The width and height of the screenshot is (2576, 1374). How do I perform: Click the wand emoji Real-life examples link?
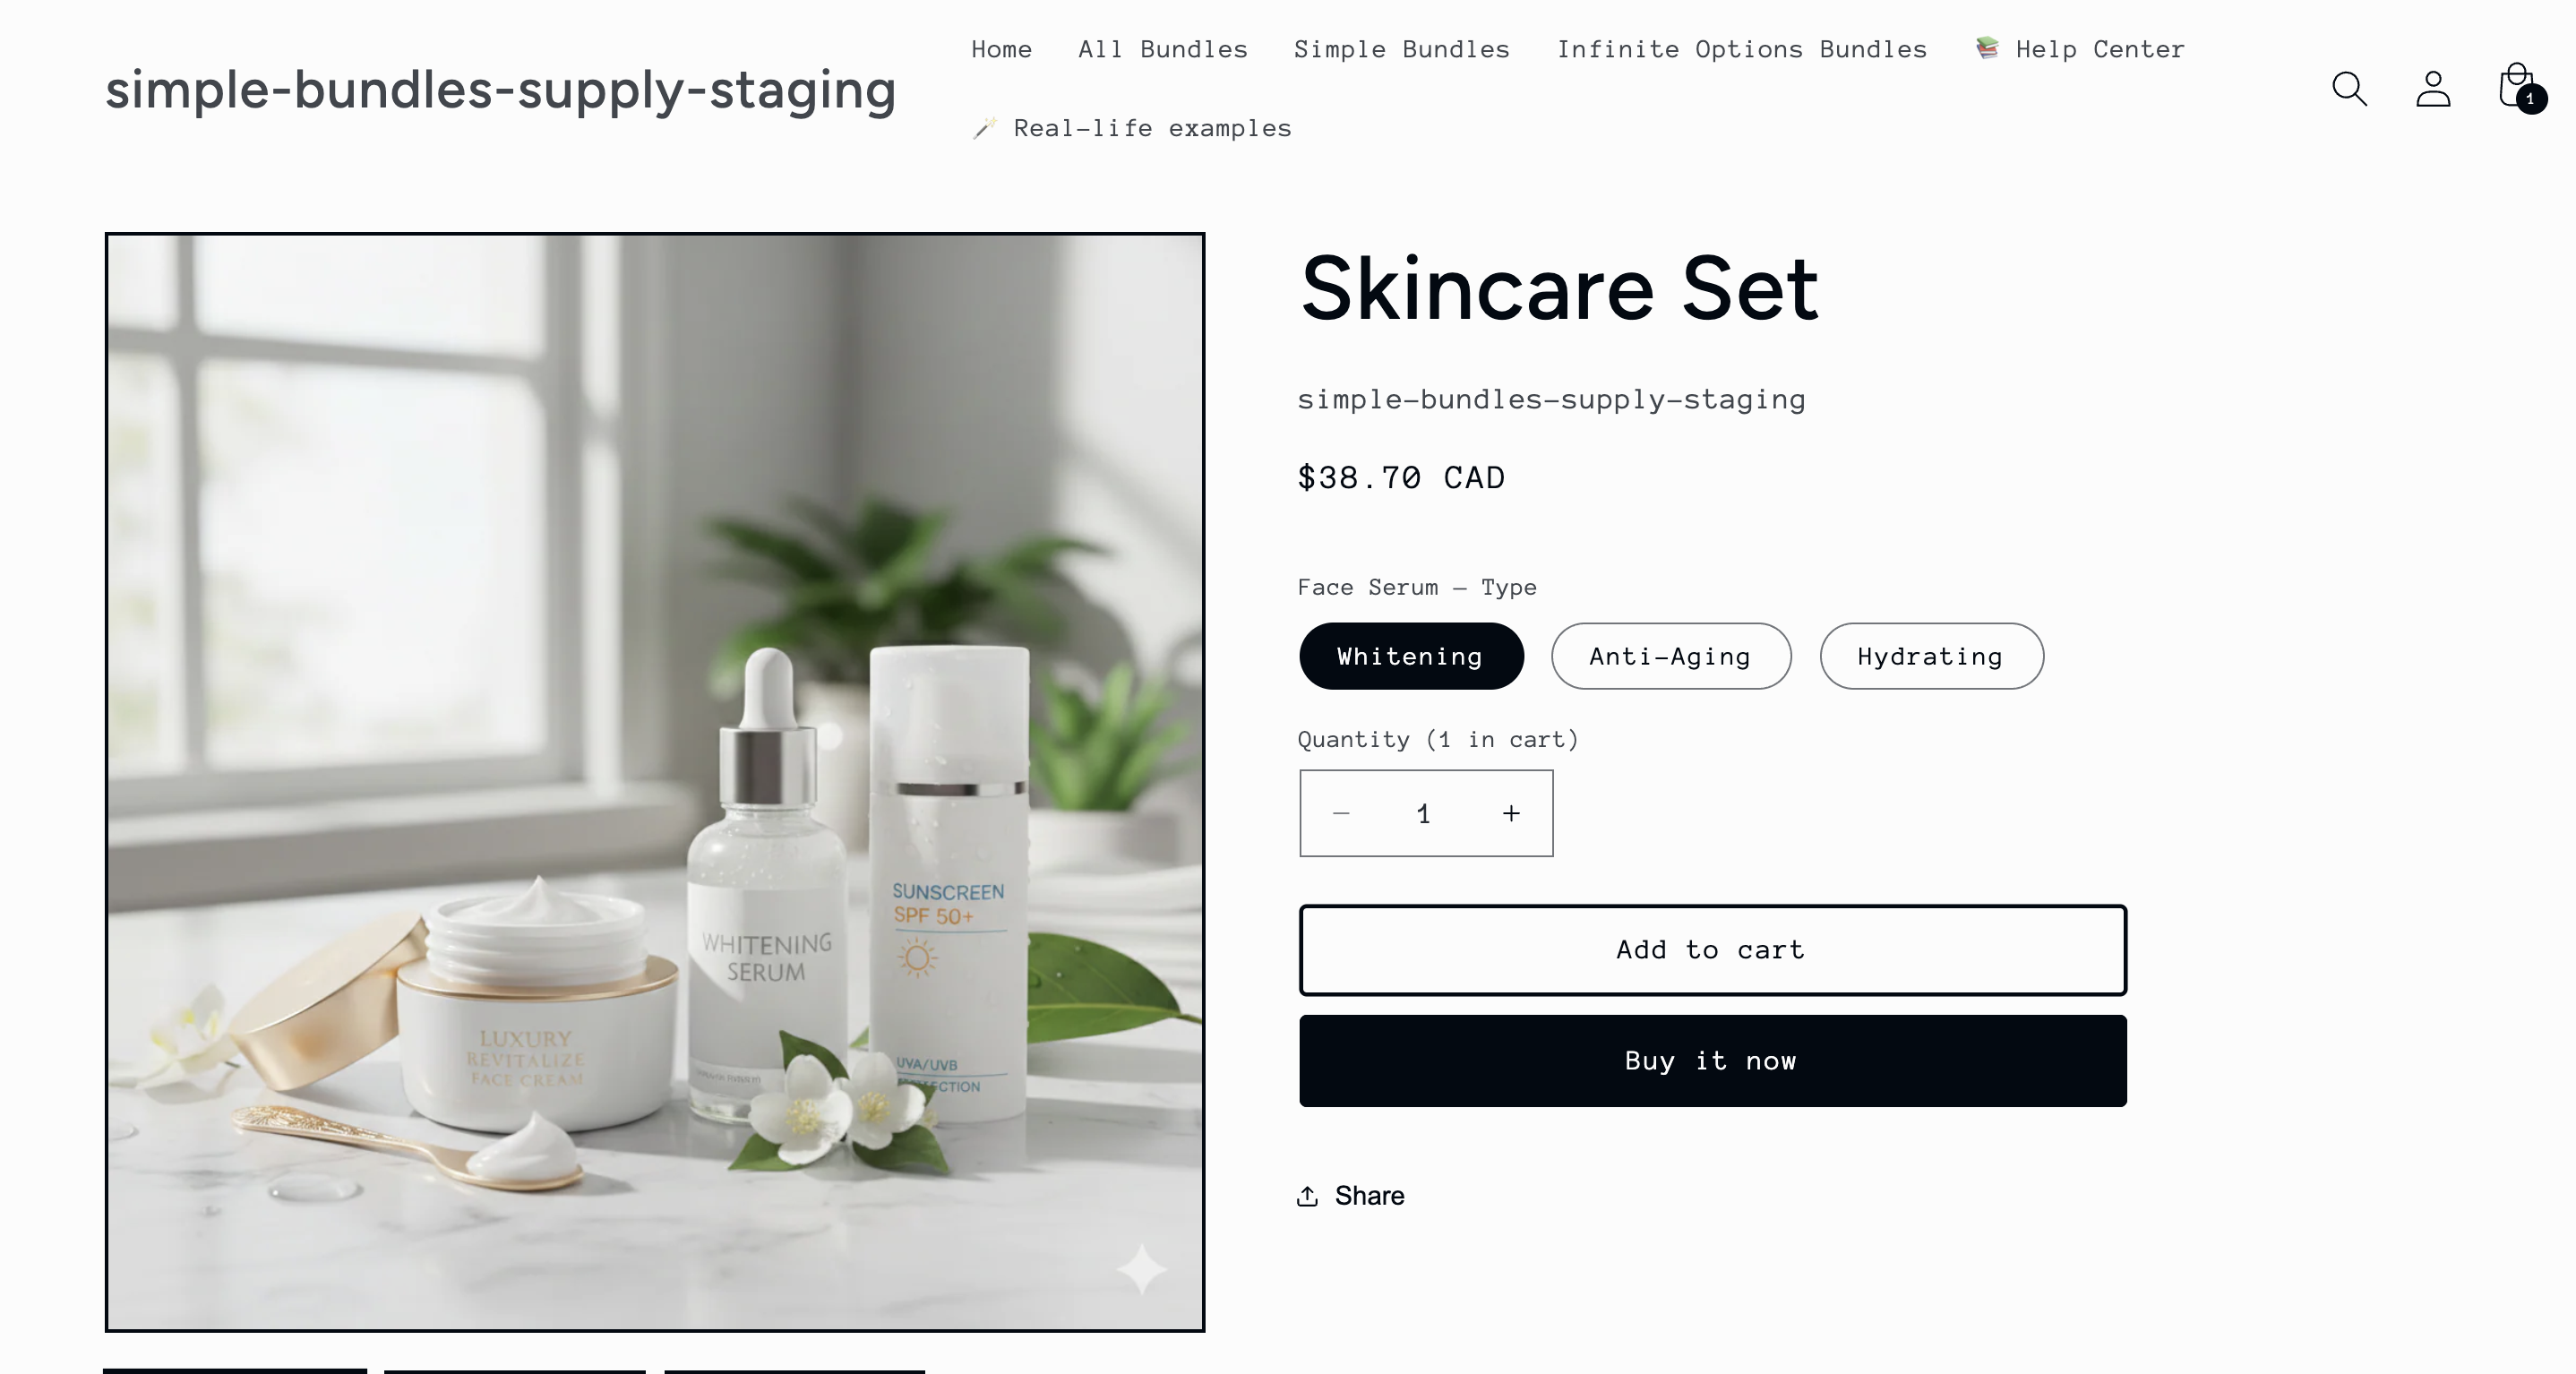[x=1131, y=128]
